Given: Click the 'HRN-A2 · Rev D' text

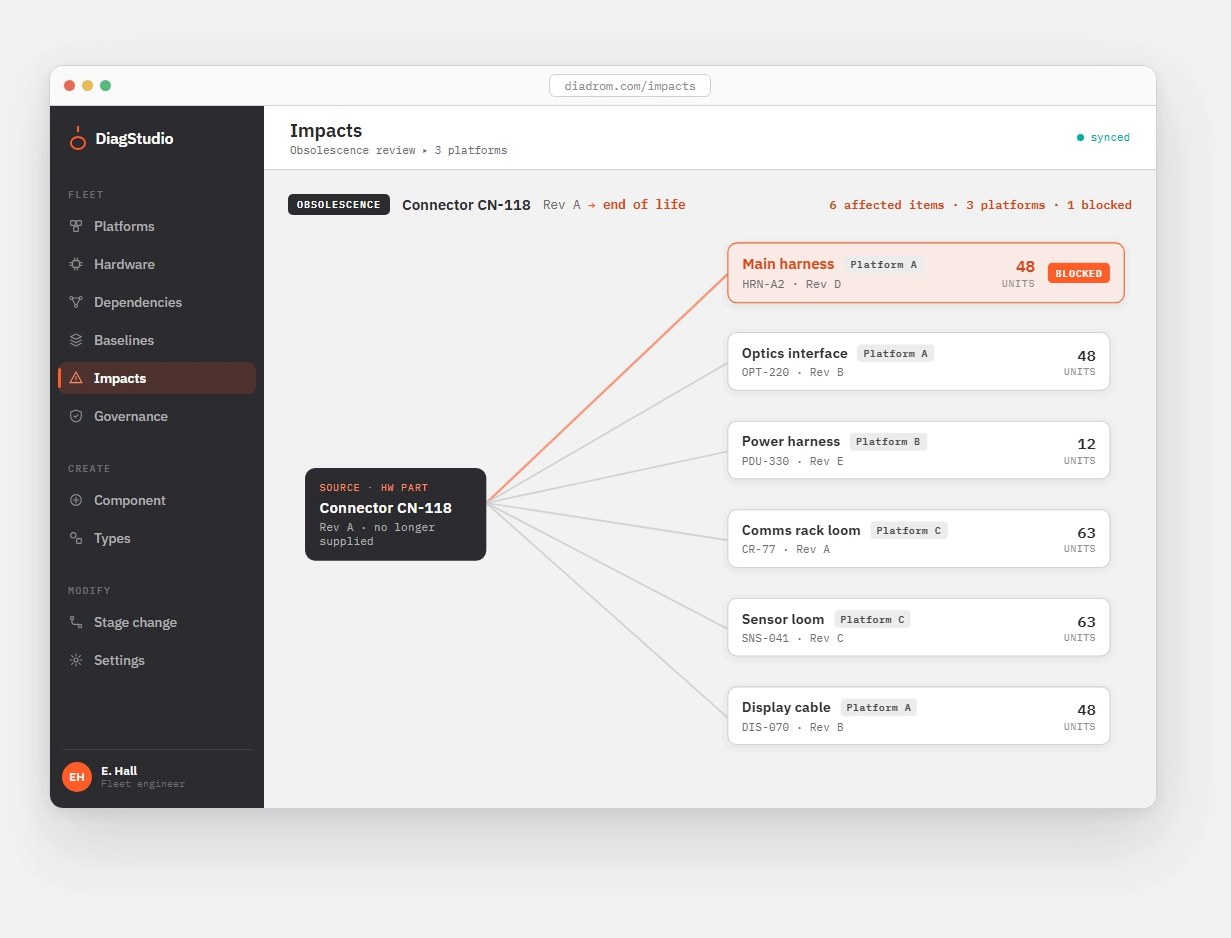Looking at the screenshot, I should coord(791,285).
